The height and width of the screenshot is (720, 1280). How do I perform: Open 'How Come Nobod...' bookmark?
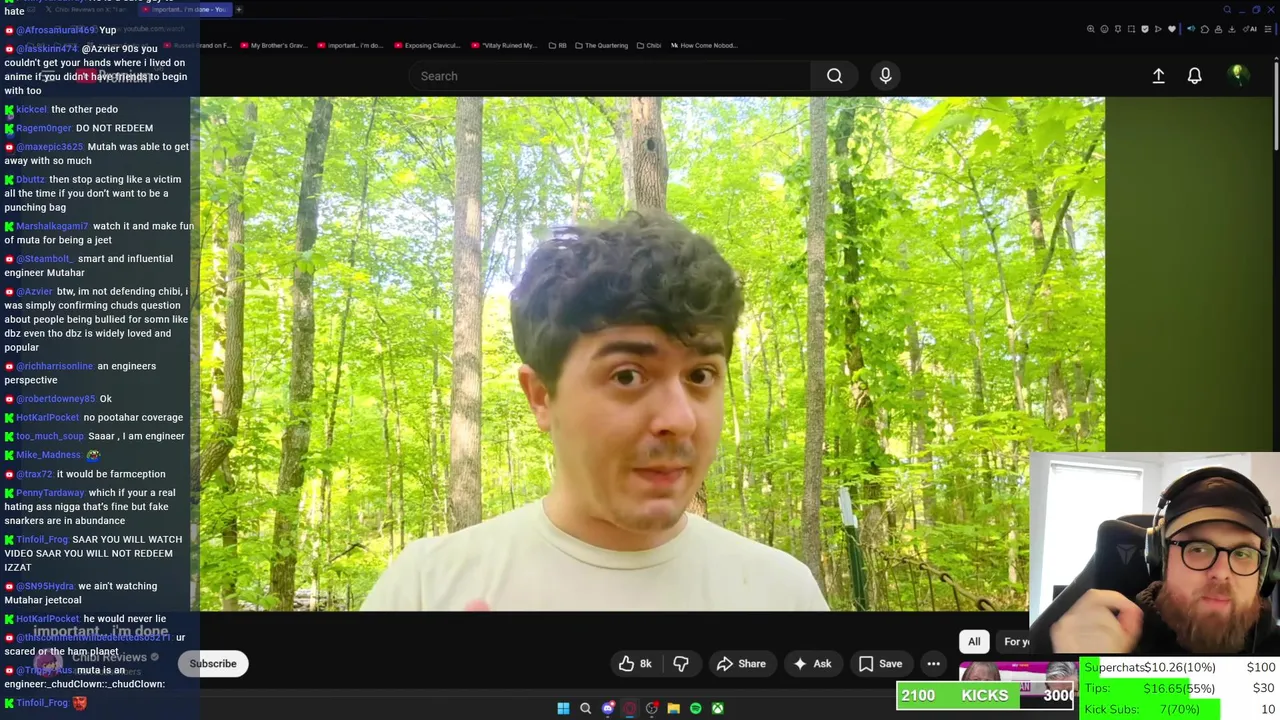click(x=703, y=45)
